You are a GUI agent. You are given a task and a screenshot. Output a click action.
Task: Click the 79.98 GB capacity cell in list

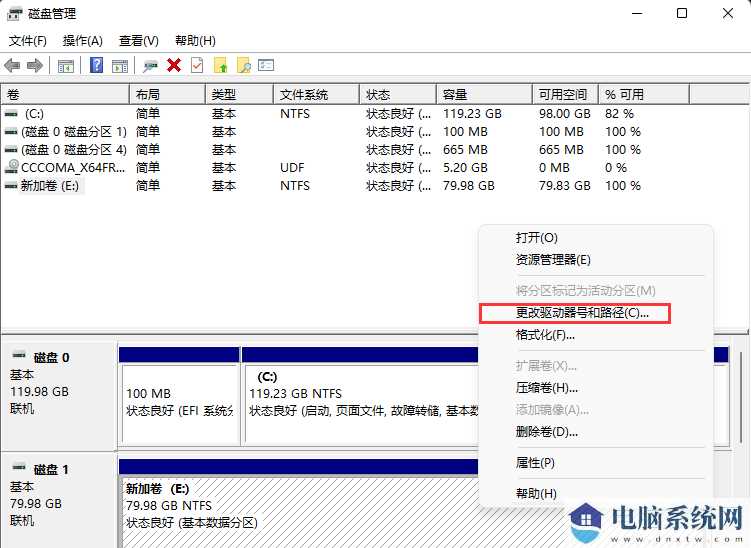pyautogui.click(x=468, y=186)
